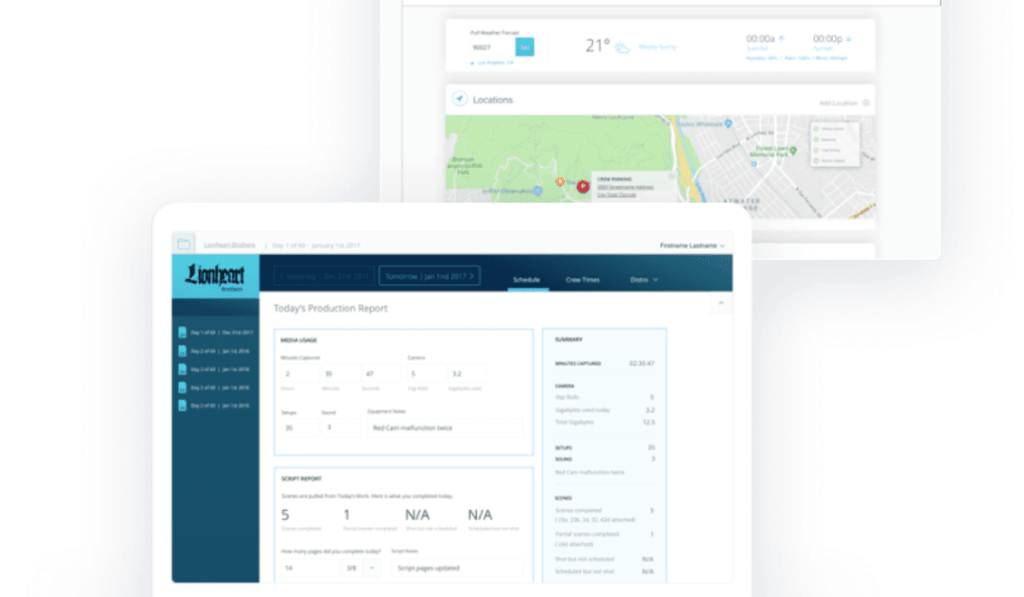This screenshot has height=597, width=1024.
Task: Click the Hours field under Minutes Captured
Action: (300, 374)
